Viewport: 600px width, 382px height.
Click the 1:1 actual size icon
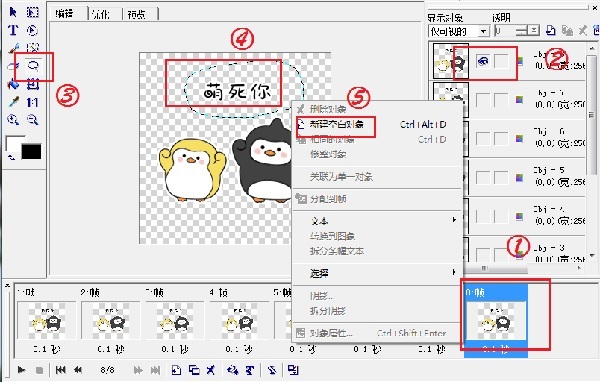click(33, 102)
